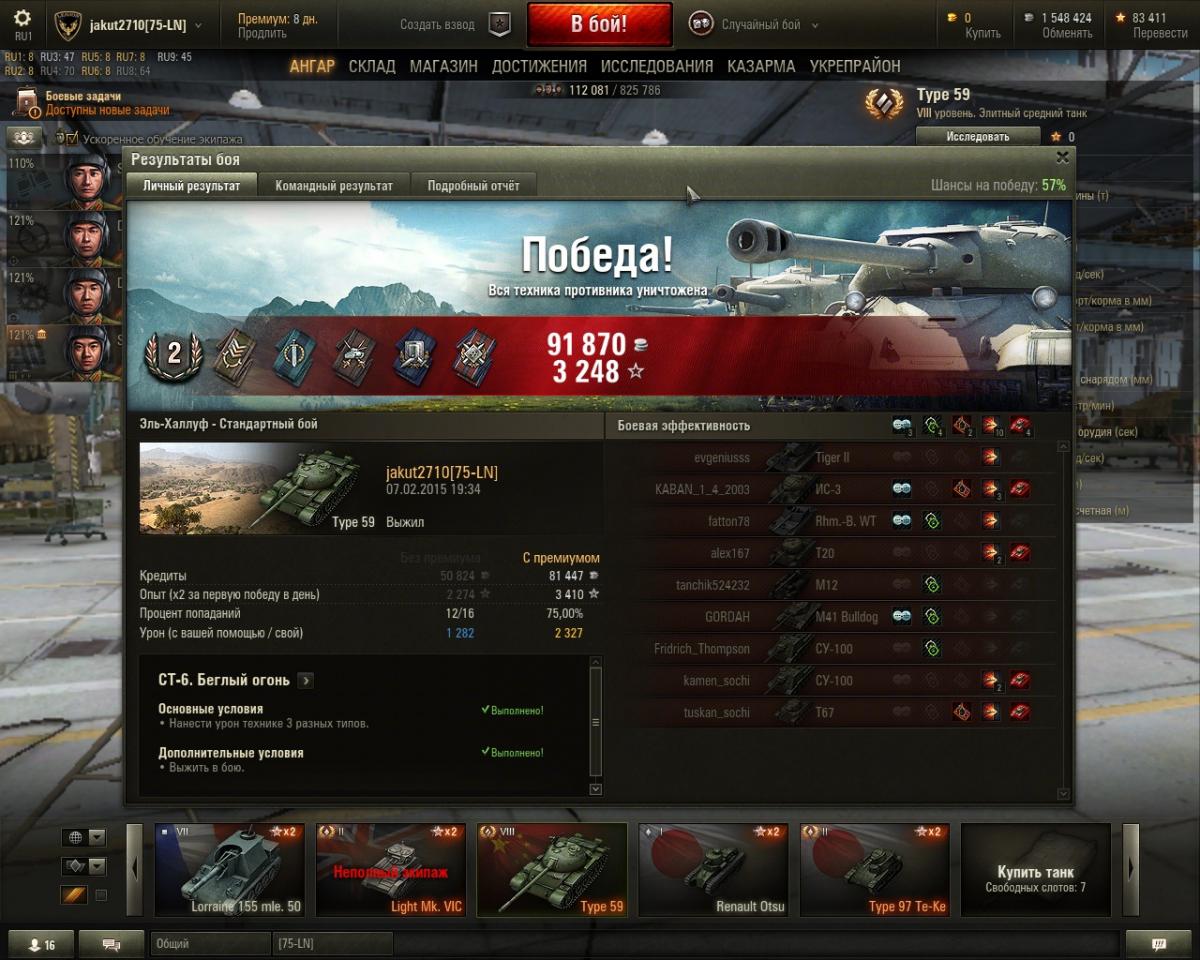Switch to the Командный результат tab
This screenshot has width=1200, height=960.
pos(334,185)
